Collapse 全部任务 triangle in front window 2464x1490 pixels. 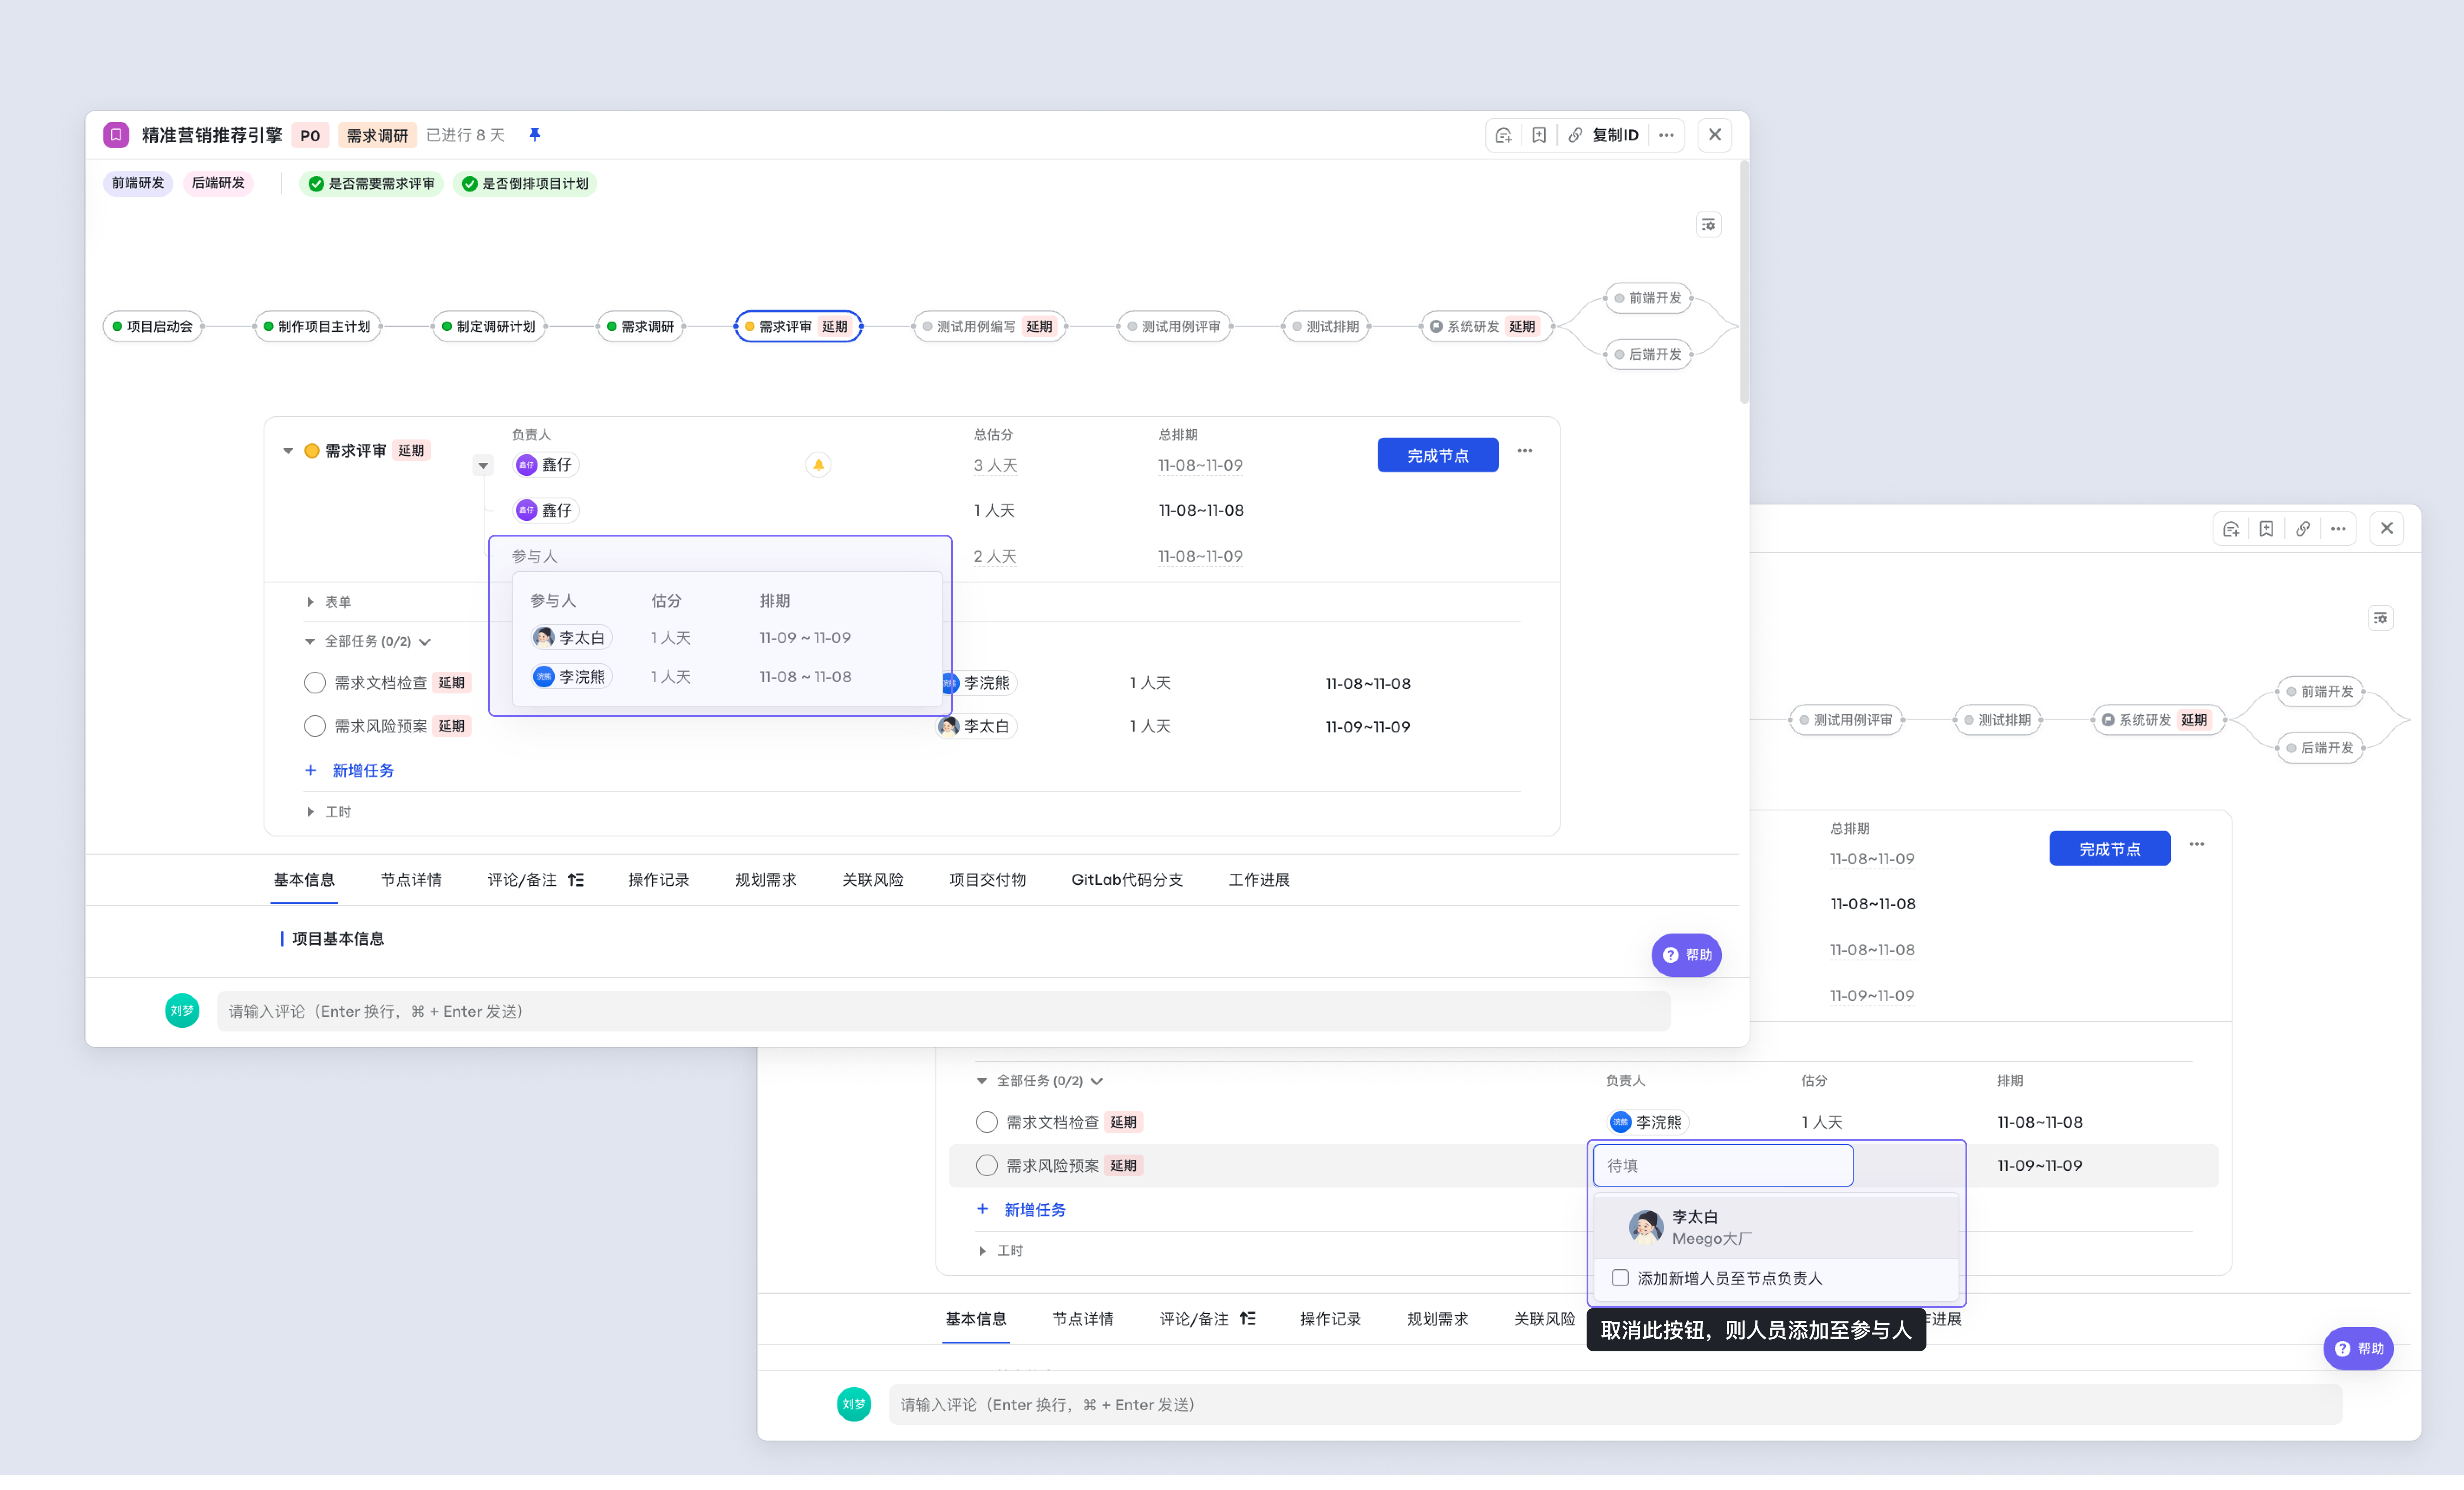(310, 641)
